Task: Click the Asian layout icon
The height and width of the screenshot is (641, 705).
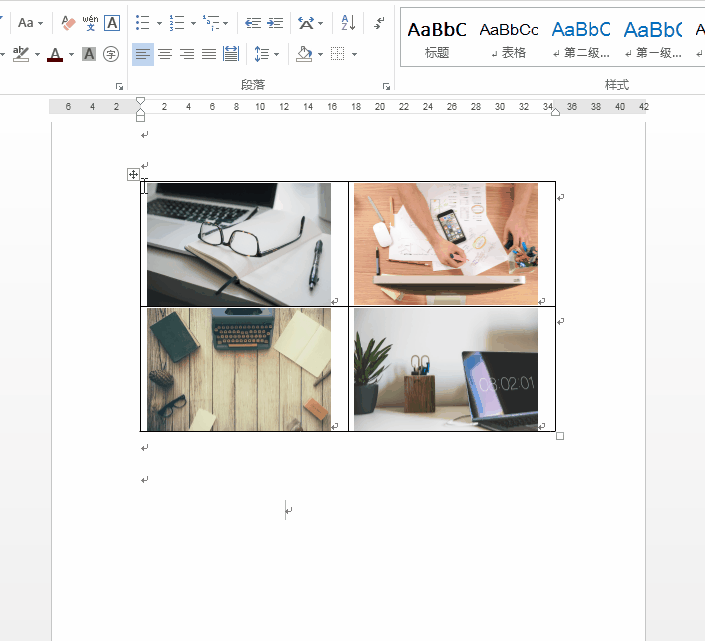Action: click(x=306, y=22)
